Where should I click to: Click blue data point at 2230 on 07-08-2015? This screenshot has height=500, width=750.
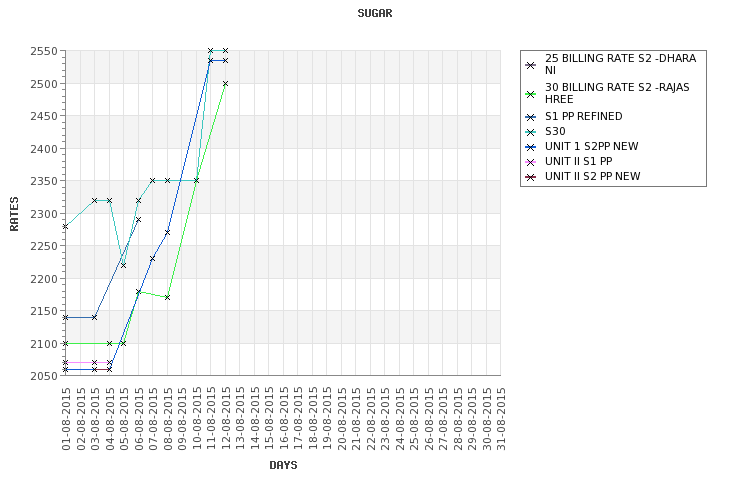(x=153, y=259)
